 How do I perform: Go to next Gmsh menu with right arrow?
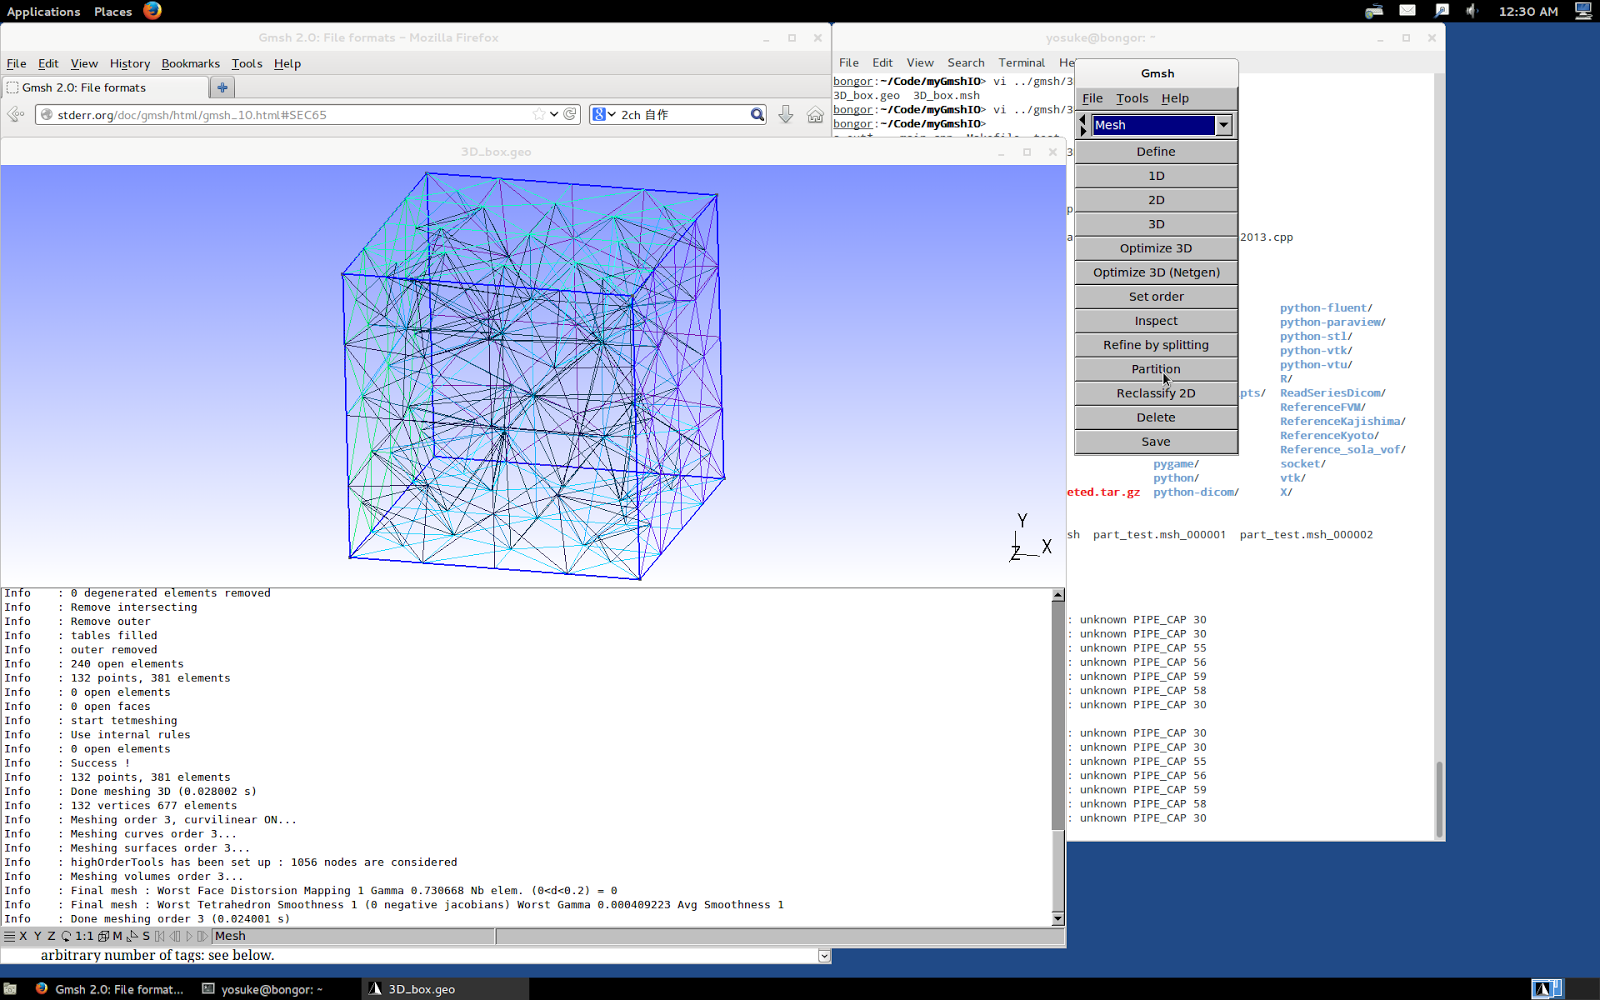[1082, 131]
